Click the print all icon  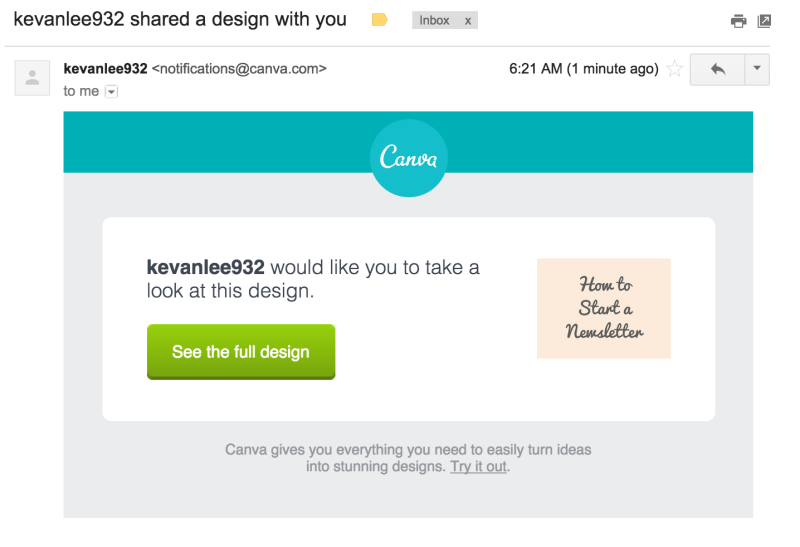tap(738, 21)
